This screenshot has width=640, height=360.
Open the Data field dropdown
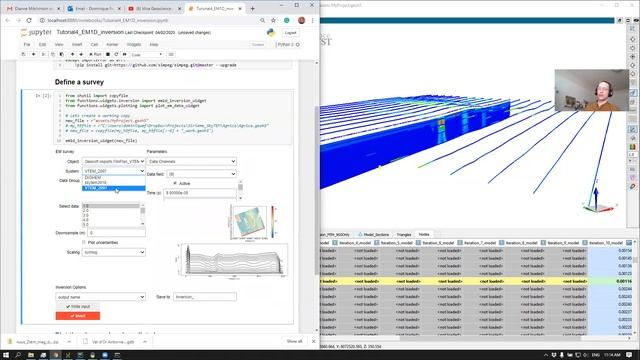pyautogui.click(x=201, y=174)
